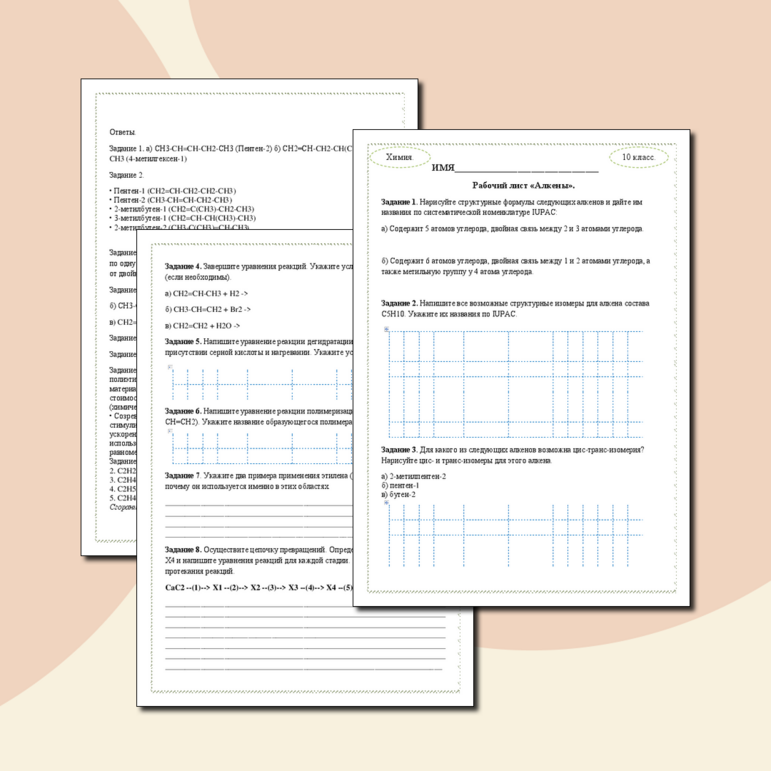Click the table anchor handle under Задание 3
771x771 pixels.
386,502
